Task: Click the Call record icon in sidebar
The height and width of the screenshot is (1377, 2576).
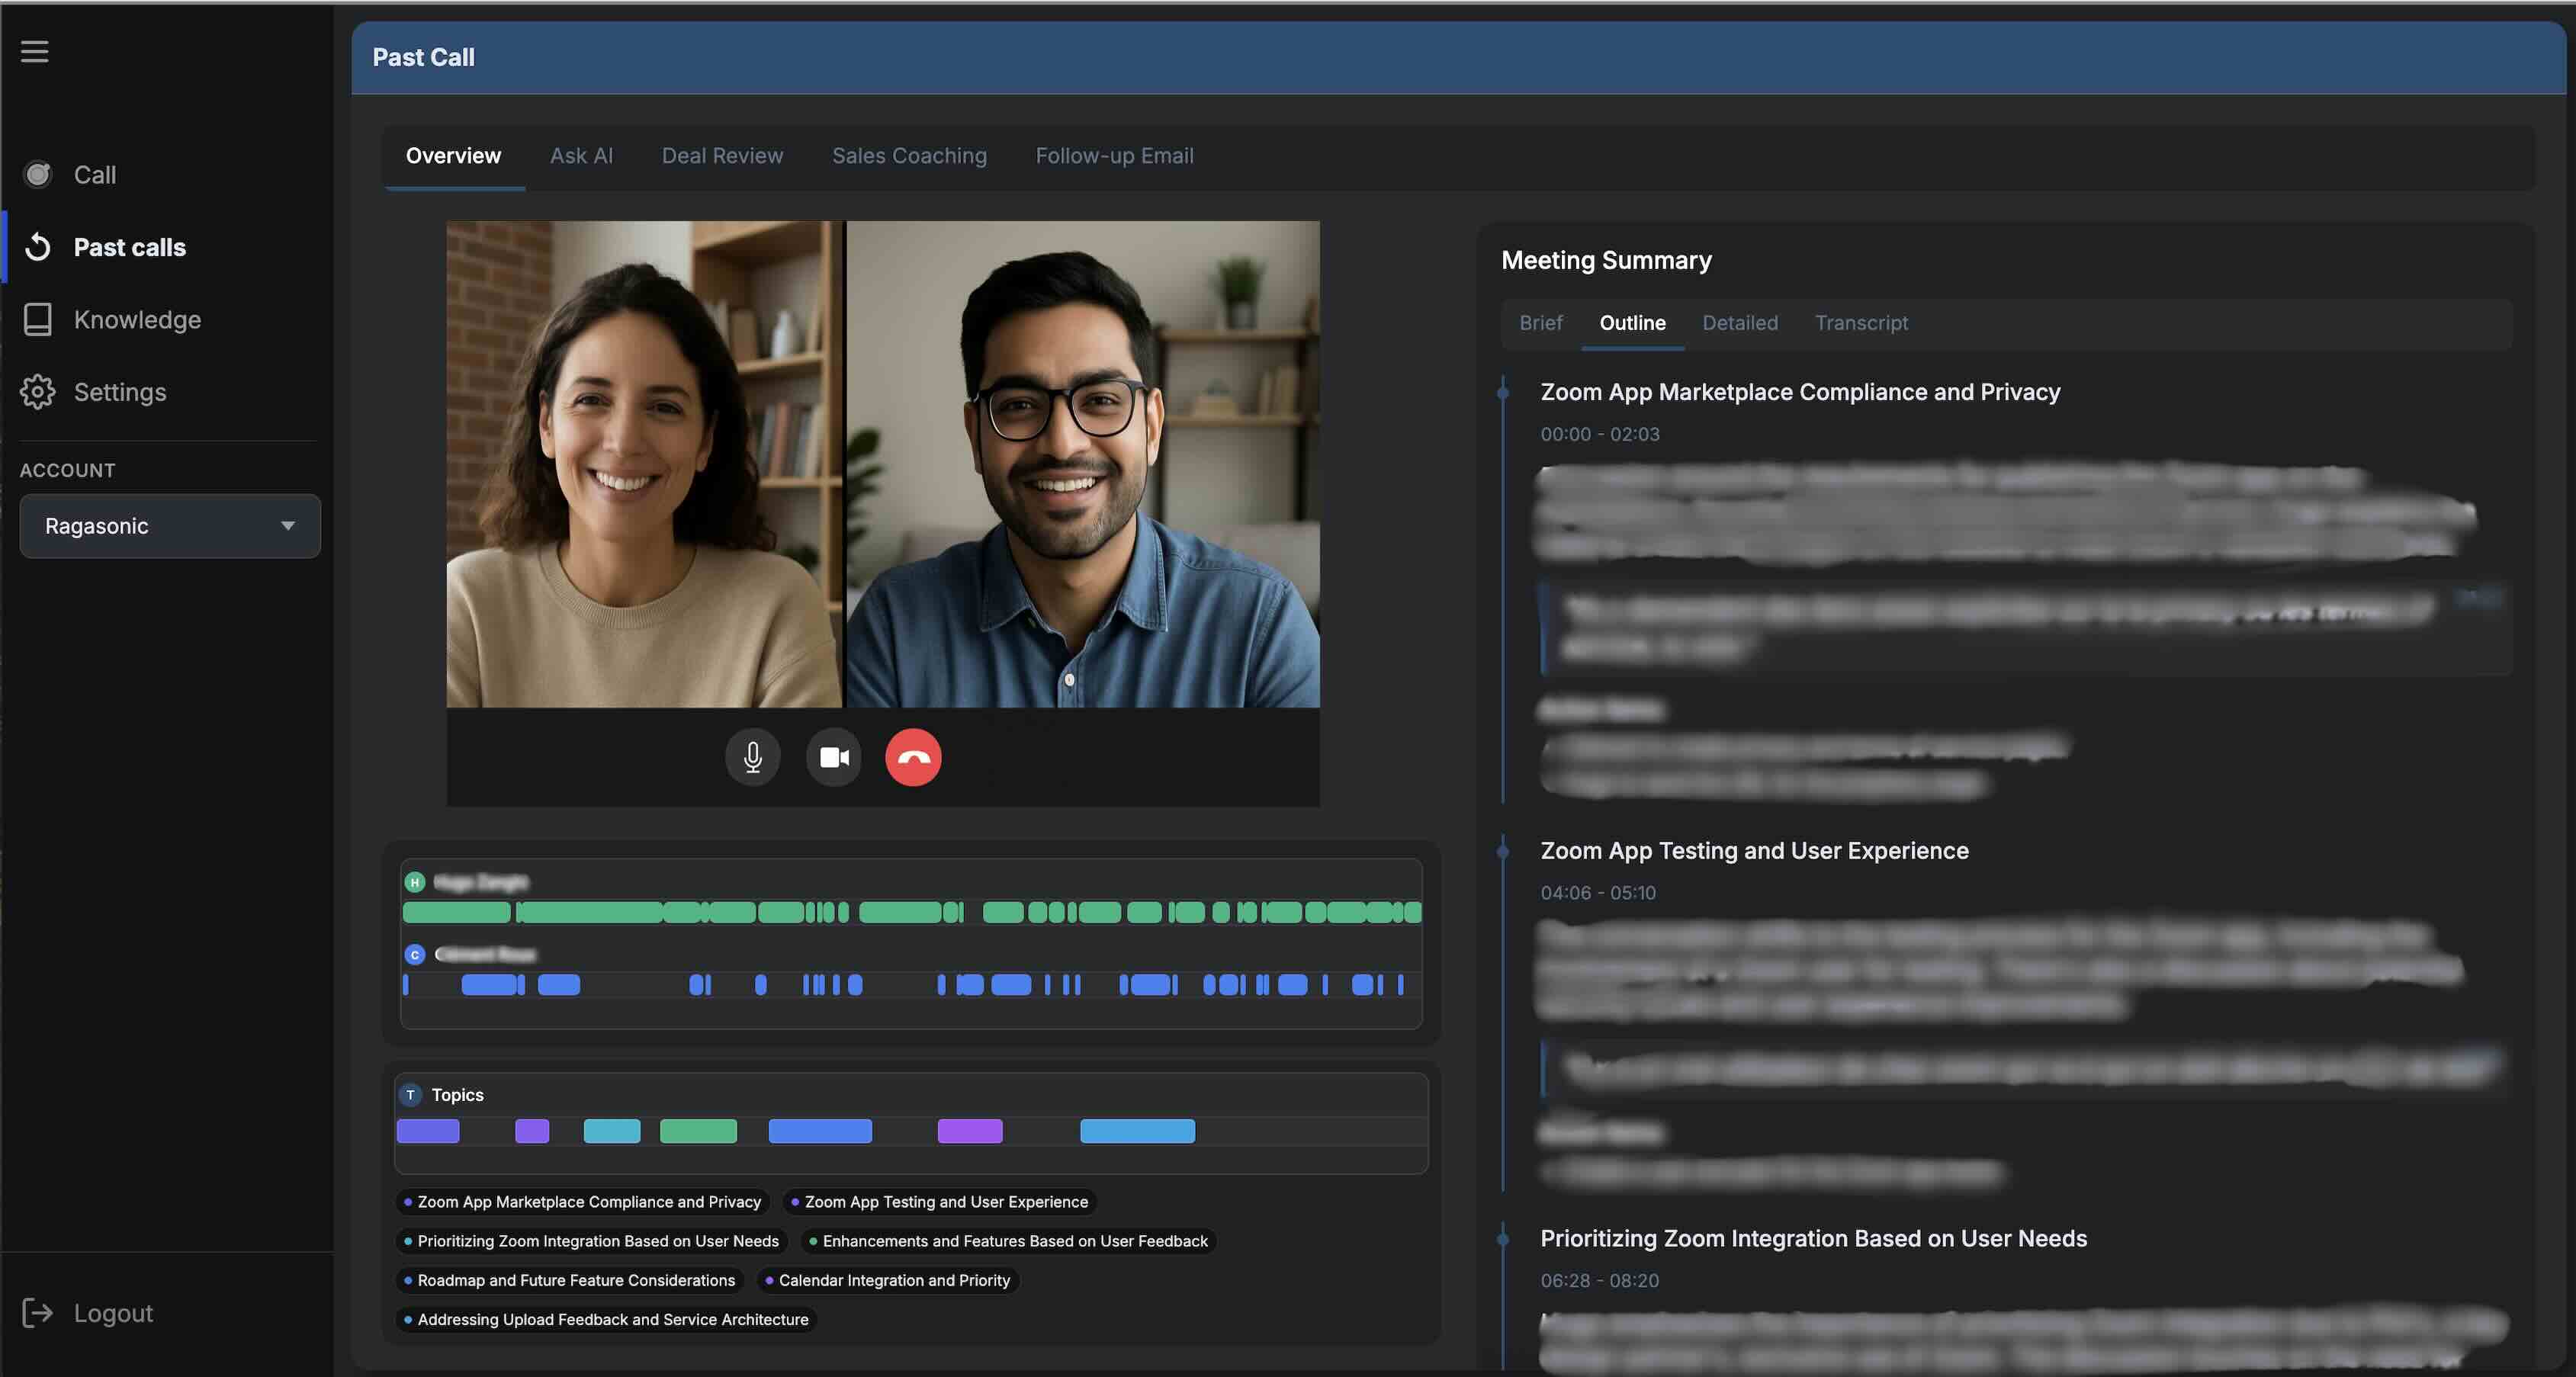Action: tap(38, 174)
